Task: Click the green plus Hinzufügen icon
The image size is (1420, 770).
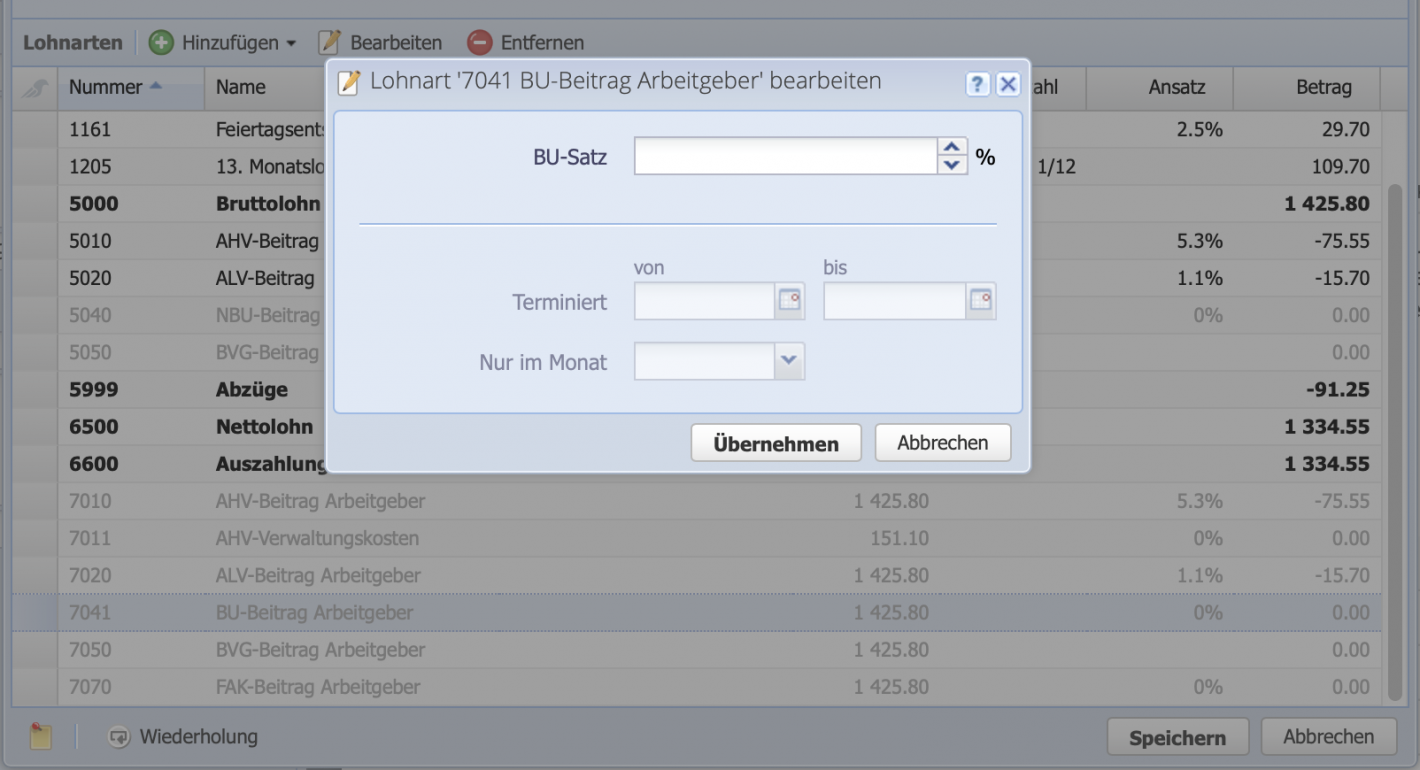Action: coord(163,42)
